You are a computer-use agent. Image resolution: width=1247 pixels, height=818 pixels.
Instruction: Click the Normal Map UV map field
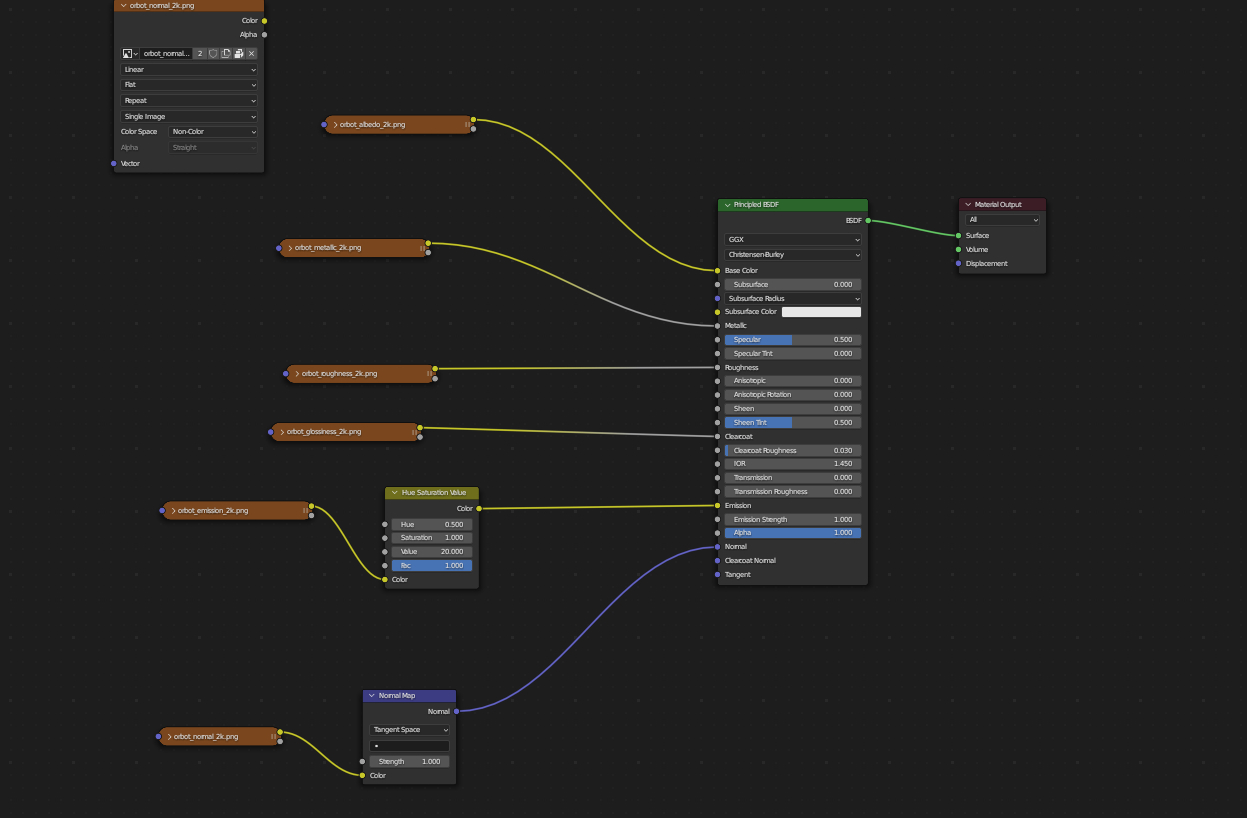pos(410,746)
